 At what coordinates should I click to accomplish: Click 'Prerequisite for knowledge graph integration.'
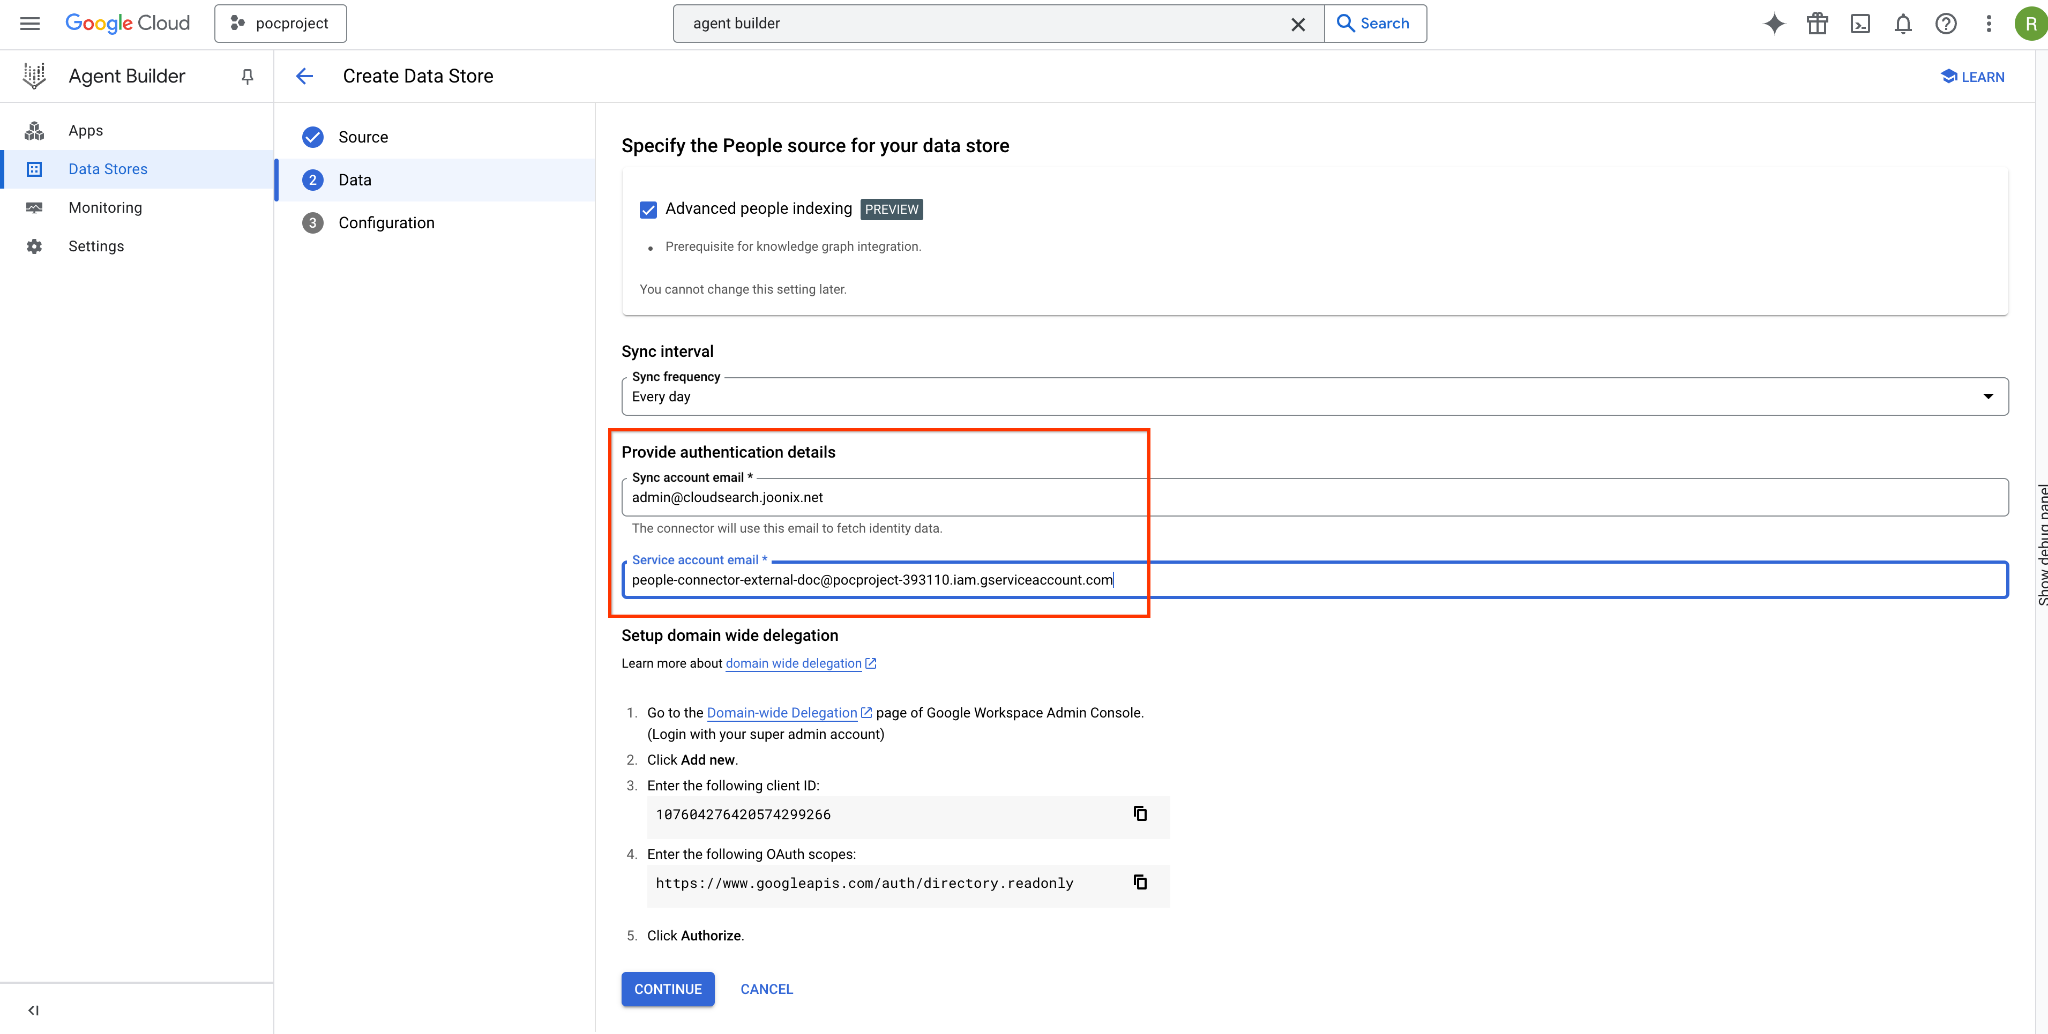pos(793,247)
